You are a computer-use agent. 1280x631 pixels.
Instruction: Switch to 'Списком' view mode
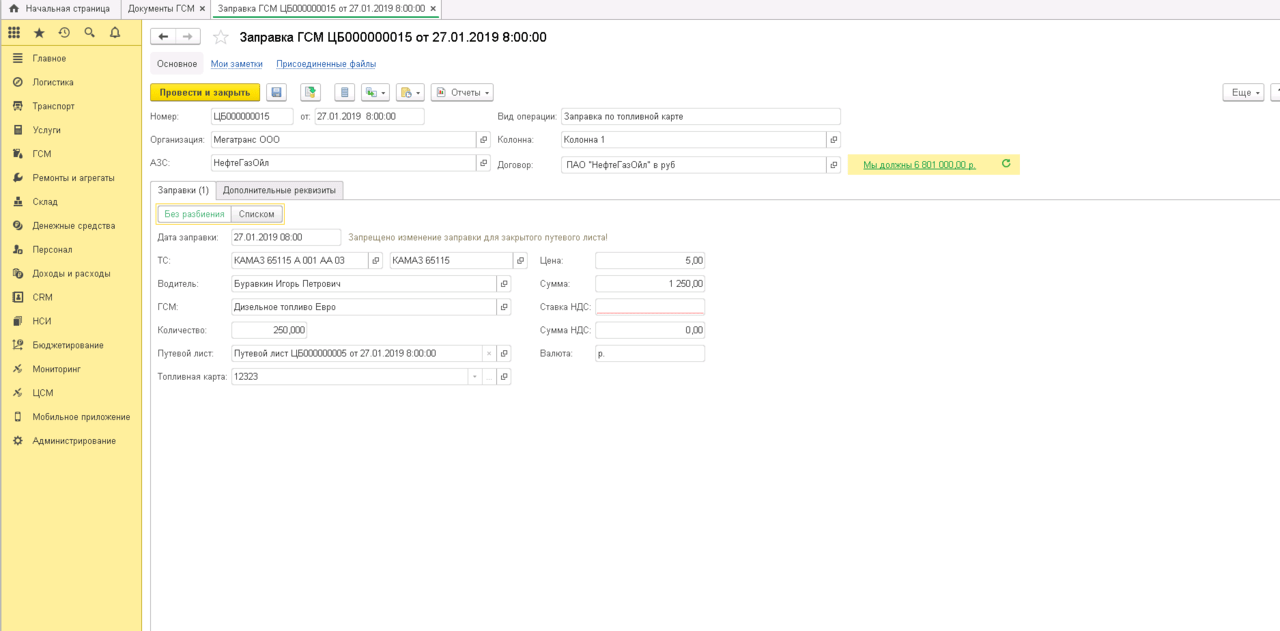coord(257,214)
